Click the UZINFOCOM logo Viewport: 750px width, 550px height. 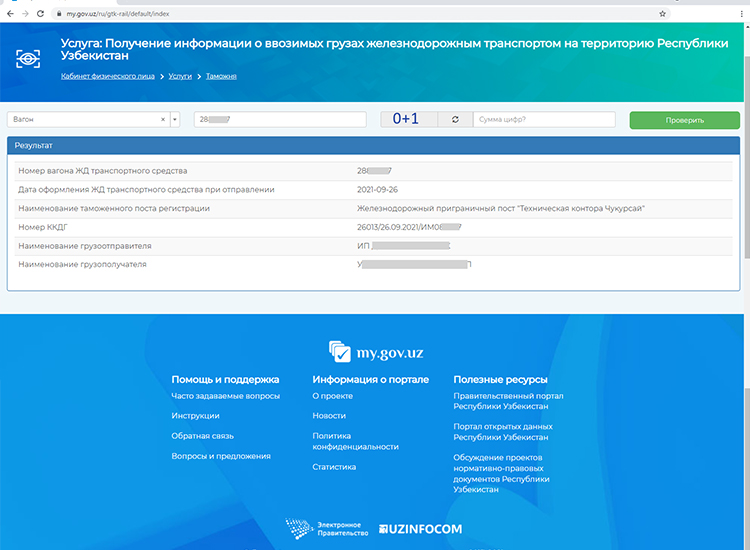click(421, 528)
